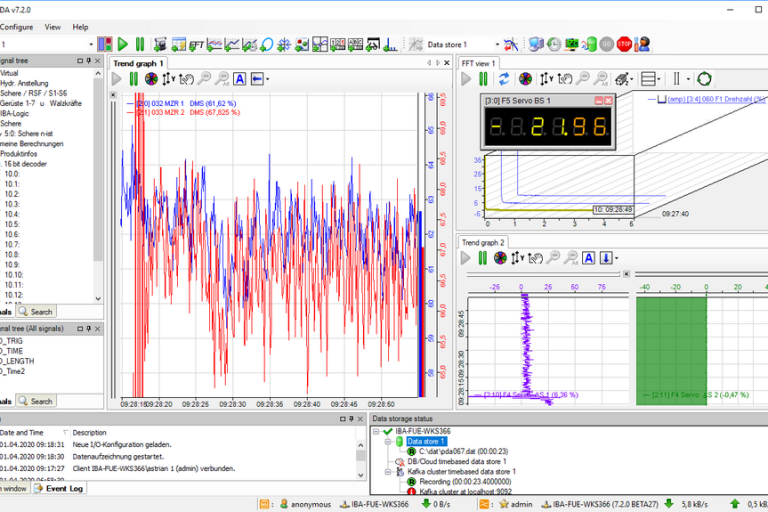Switch to the Event Log tab

tap(59, 488)
